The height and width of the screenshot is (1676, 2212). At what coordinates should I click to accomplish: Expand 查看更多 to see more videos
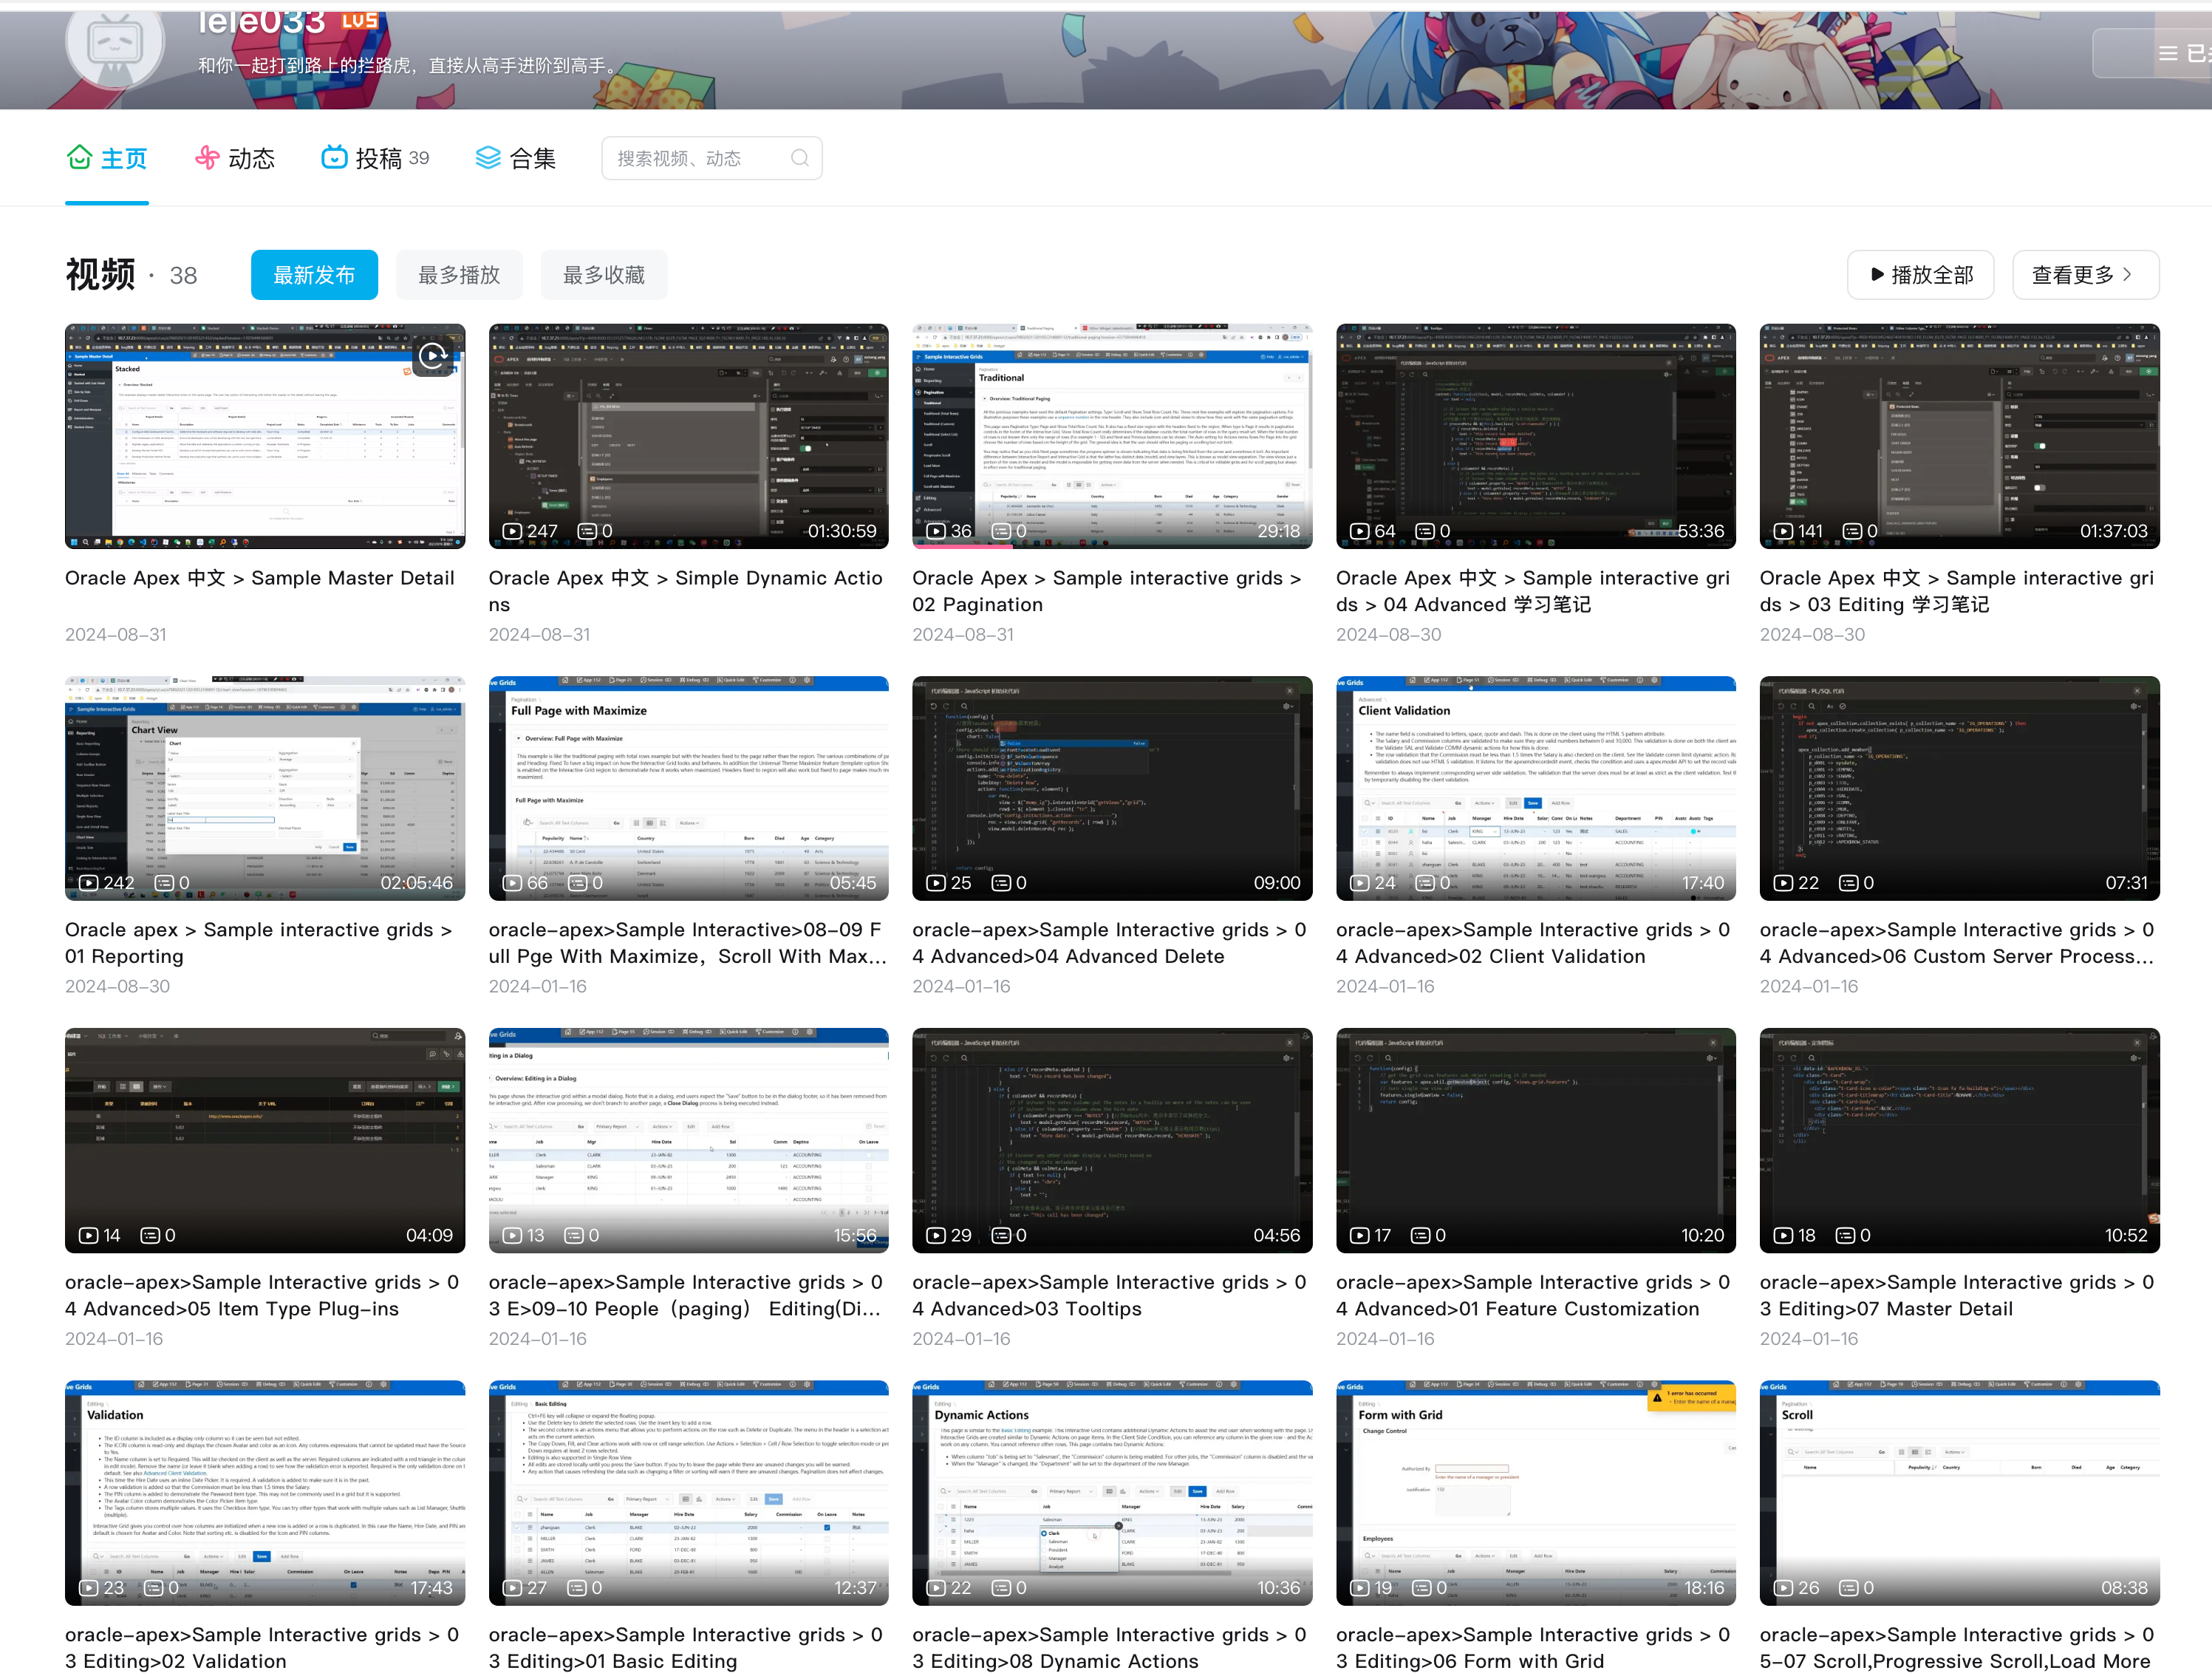click(2084, 275)
